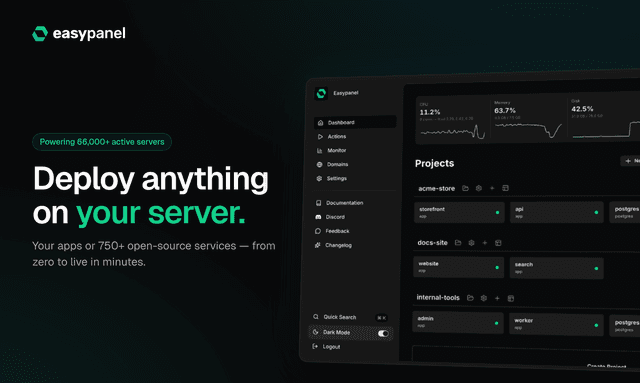
Task: Open the Documentation link
Action: [x=344, y=203]
